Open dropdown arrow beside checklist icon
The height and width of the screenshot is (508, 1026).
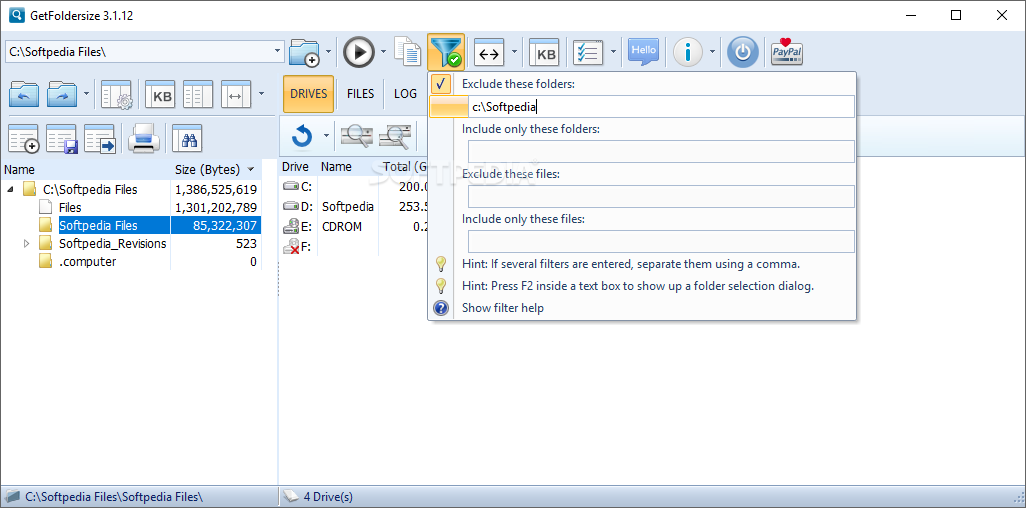(613, 52)
